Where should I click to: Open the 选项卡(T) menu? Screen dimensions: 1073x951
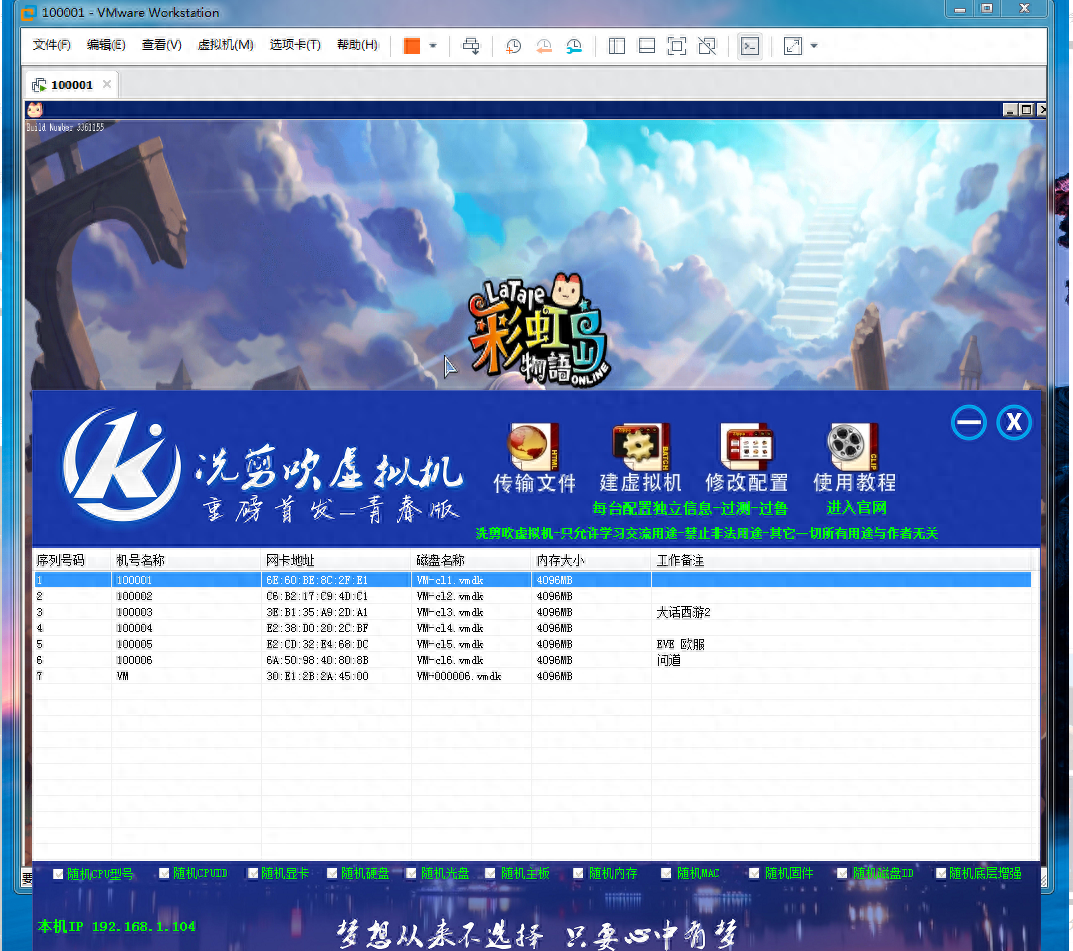(x=295, y=45)
